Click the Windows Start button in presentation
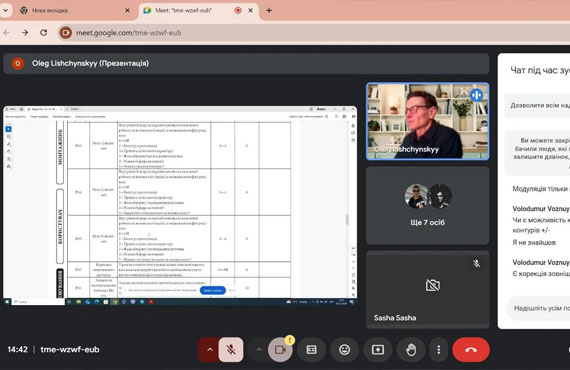 [7, 302]
